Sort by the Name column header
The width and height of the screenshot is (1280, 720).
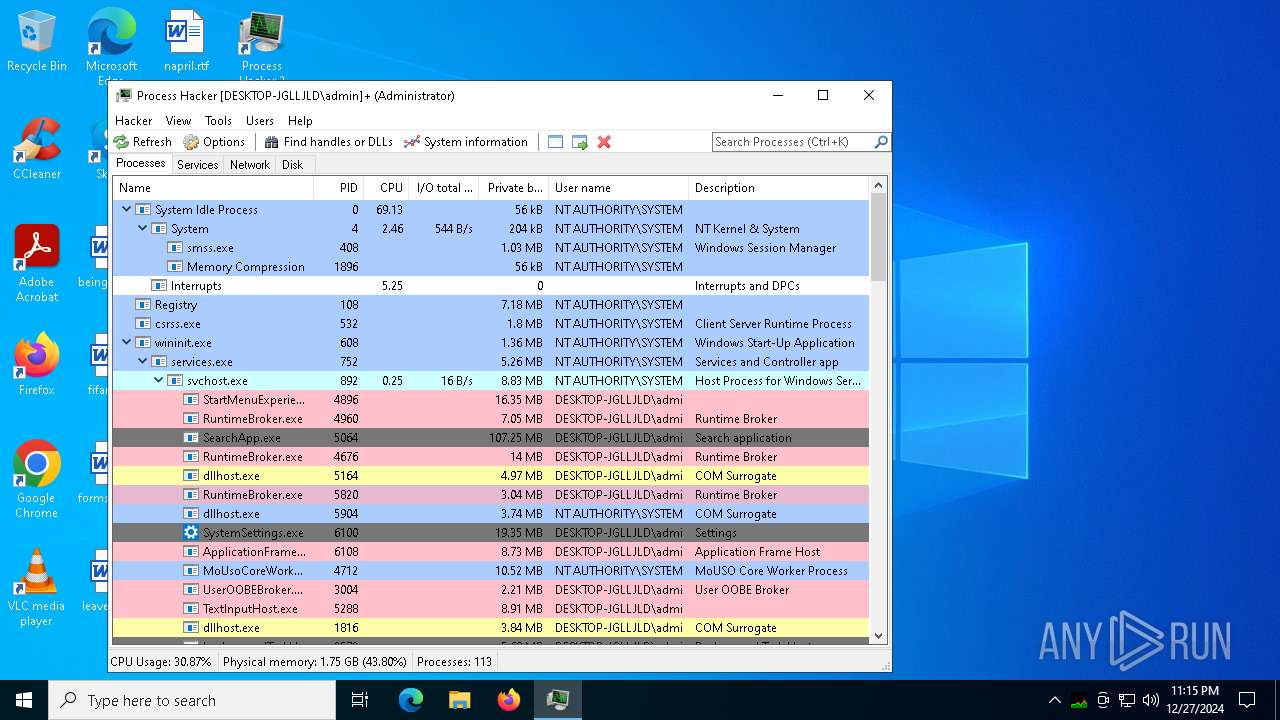pos(213,188)
